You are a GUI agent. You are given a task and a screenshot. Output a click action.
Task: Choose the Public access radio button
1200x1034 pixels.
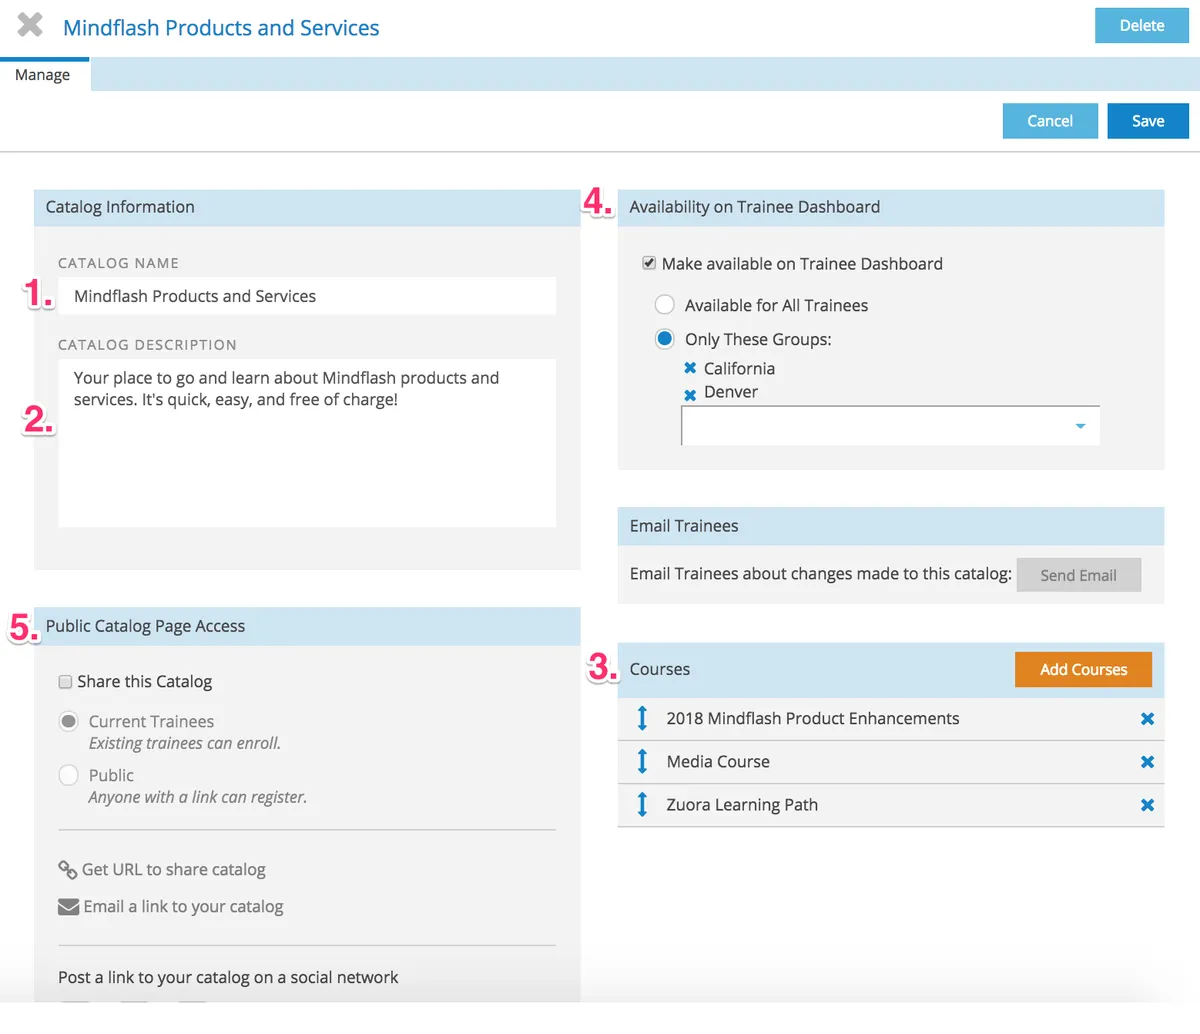pos(68,775)
